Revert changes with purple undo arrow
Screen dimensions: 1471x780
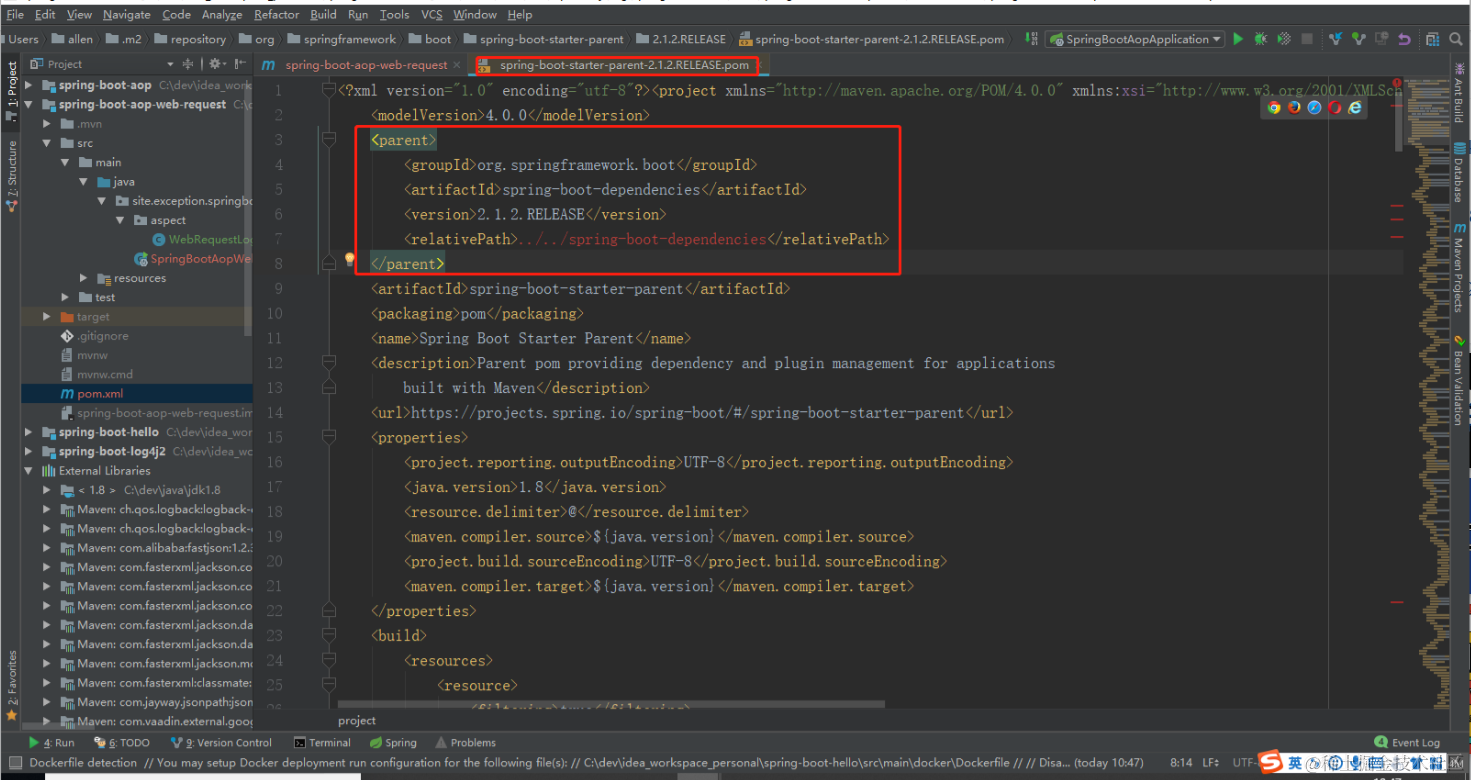(x=1404, y=39)
